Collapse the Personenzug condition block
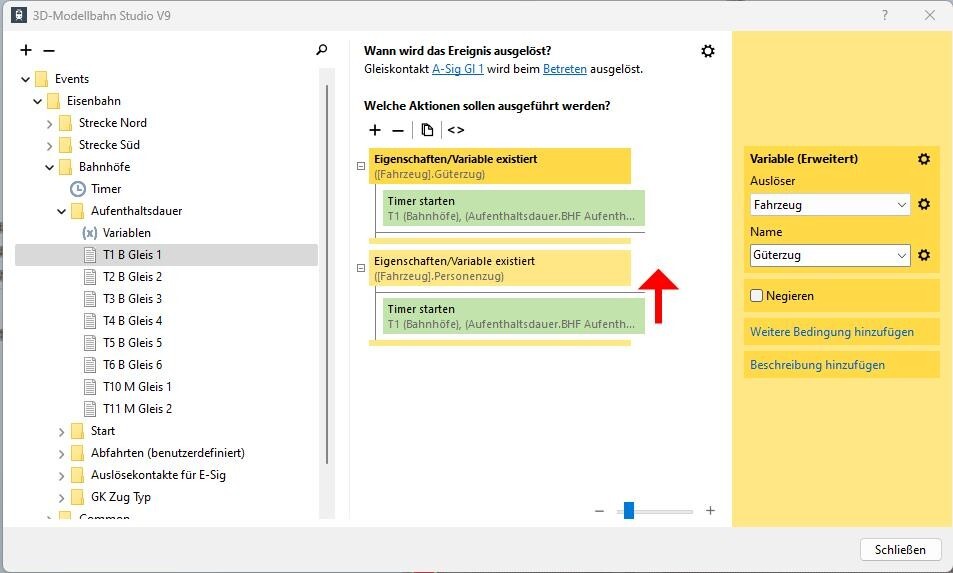The width and height of the screenshot is (953, 573). (360, 268)
